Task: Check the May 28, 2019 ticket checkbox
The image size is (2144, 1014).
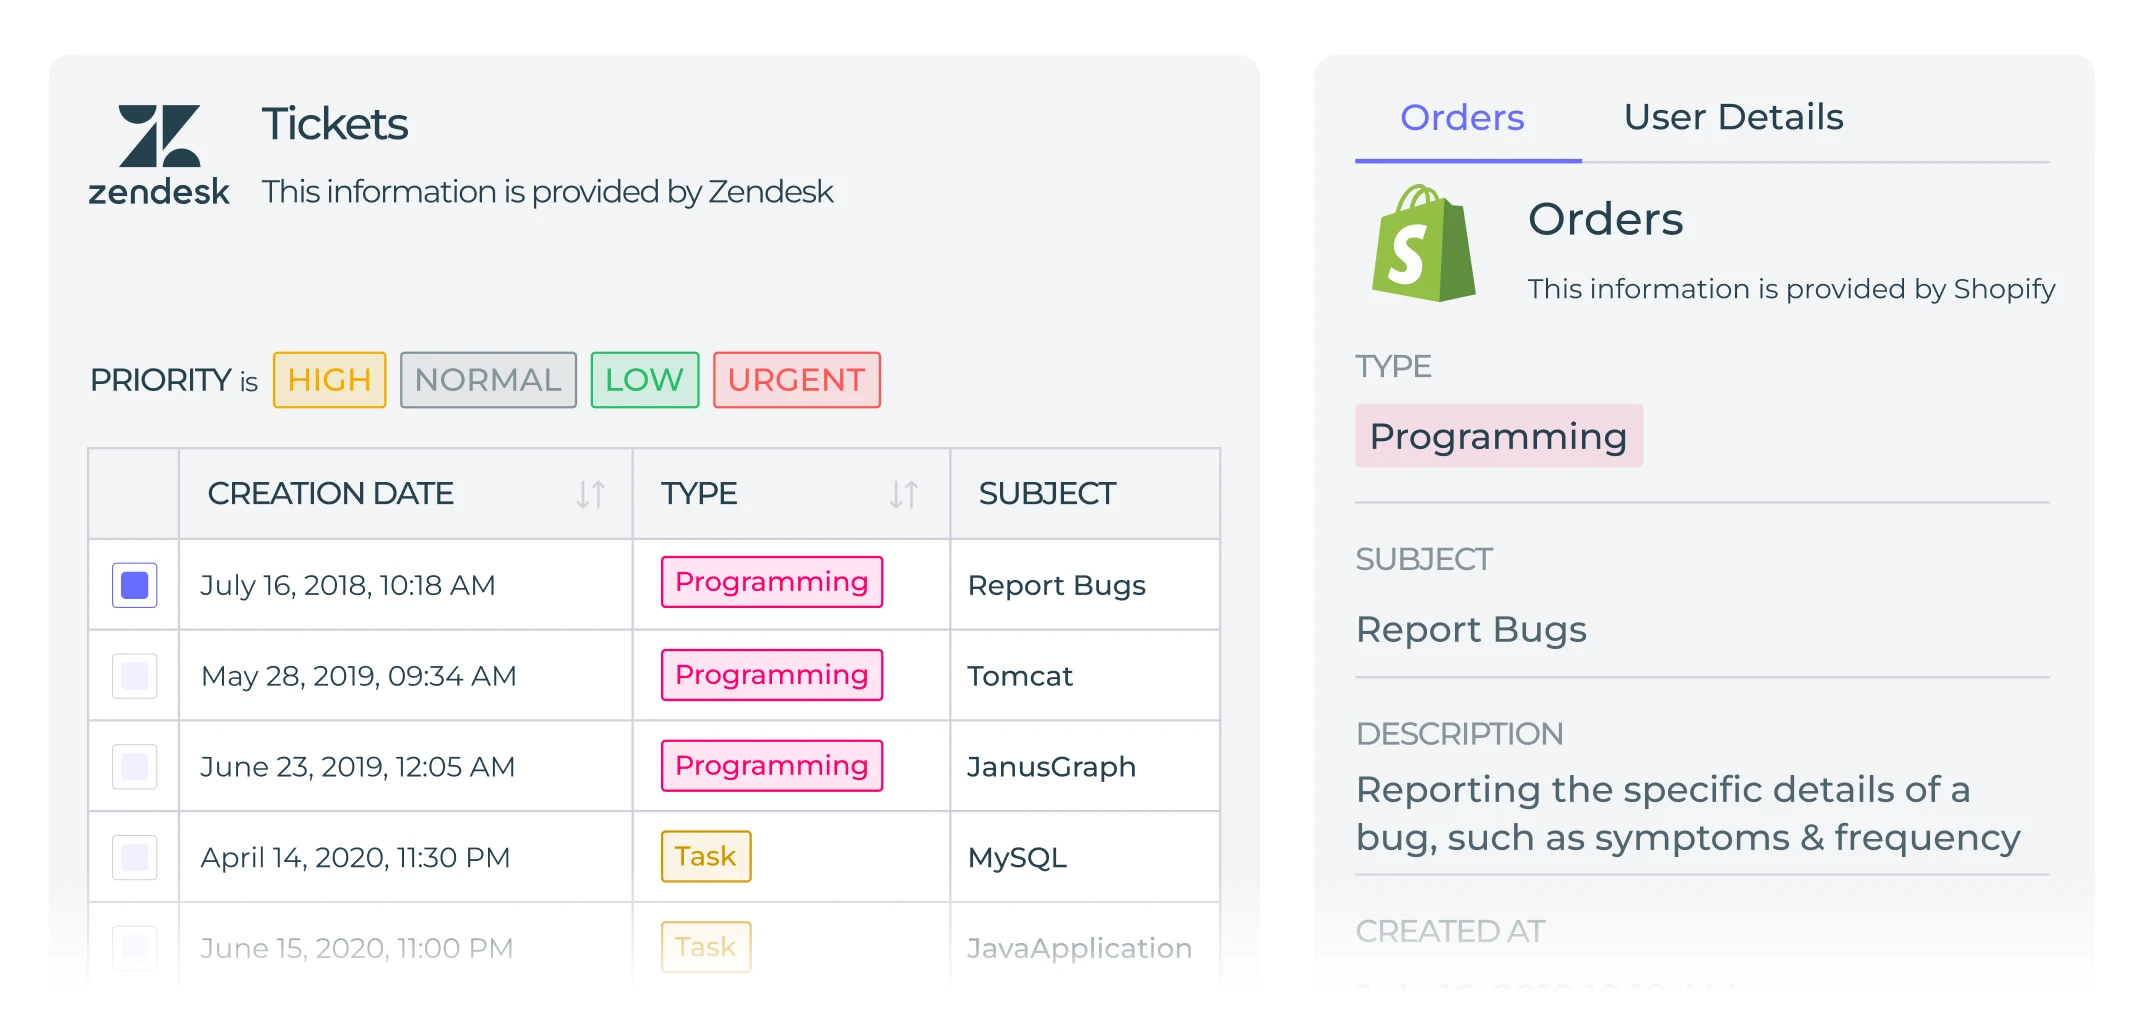Action: point(135,676)
